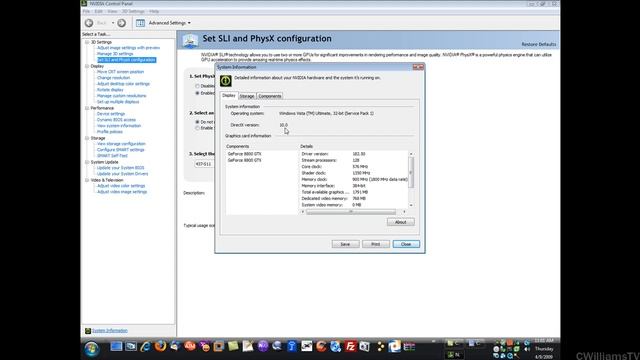The width and height of the screenshot is (640, 360).
Task: Click the Advanced Settings view icon
Action: click(140, 23)
